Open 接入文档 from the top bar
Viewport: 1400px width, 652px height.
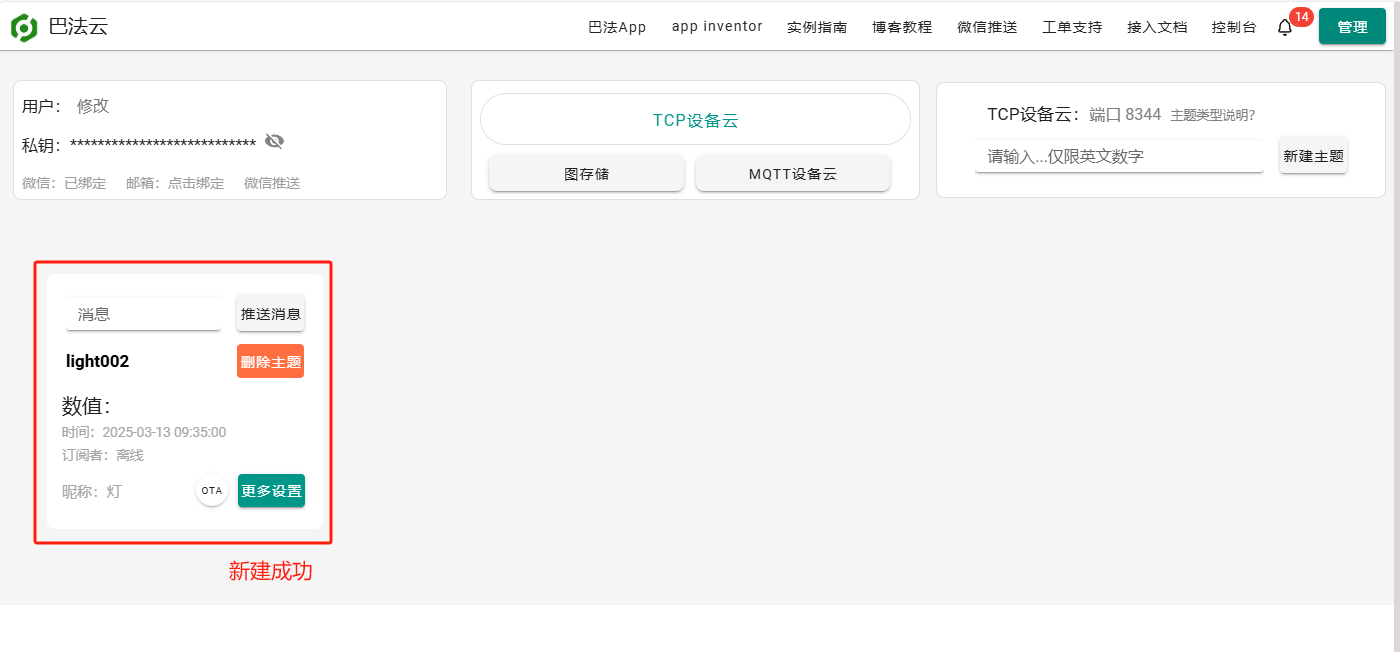1157,27
